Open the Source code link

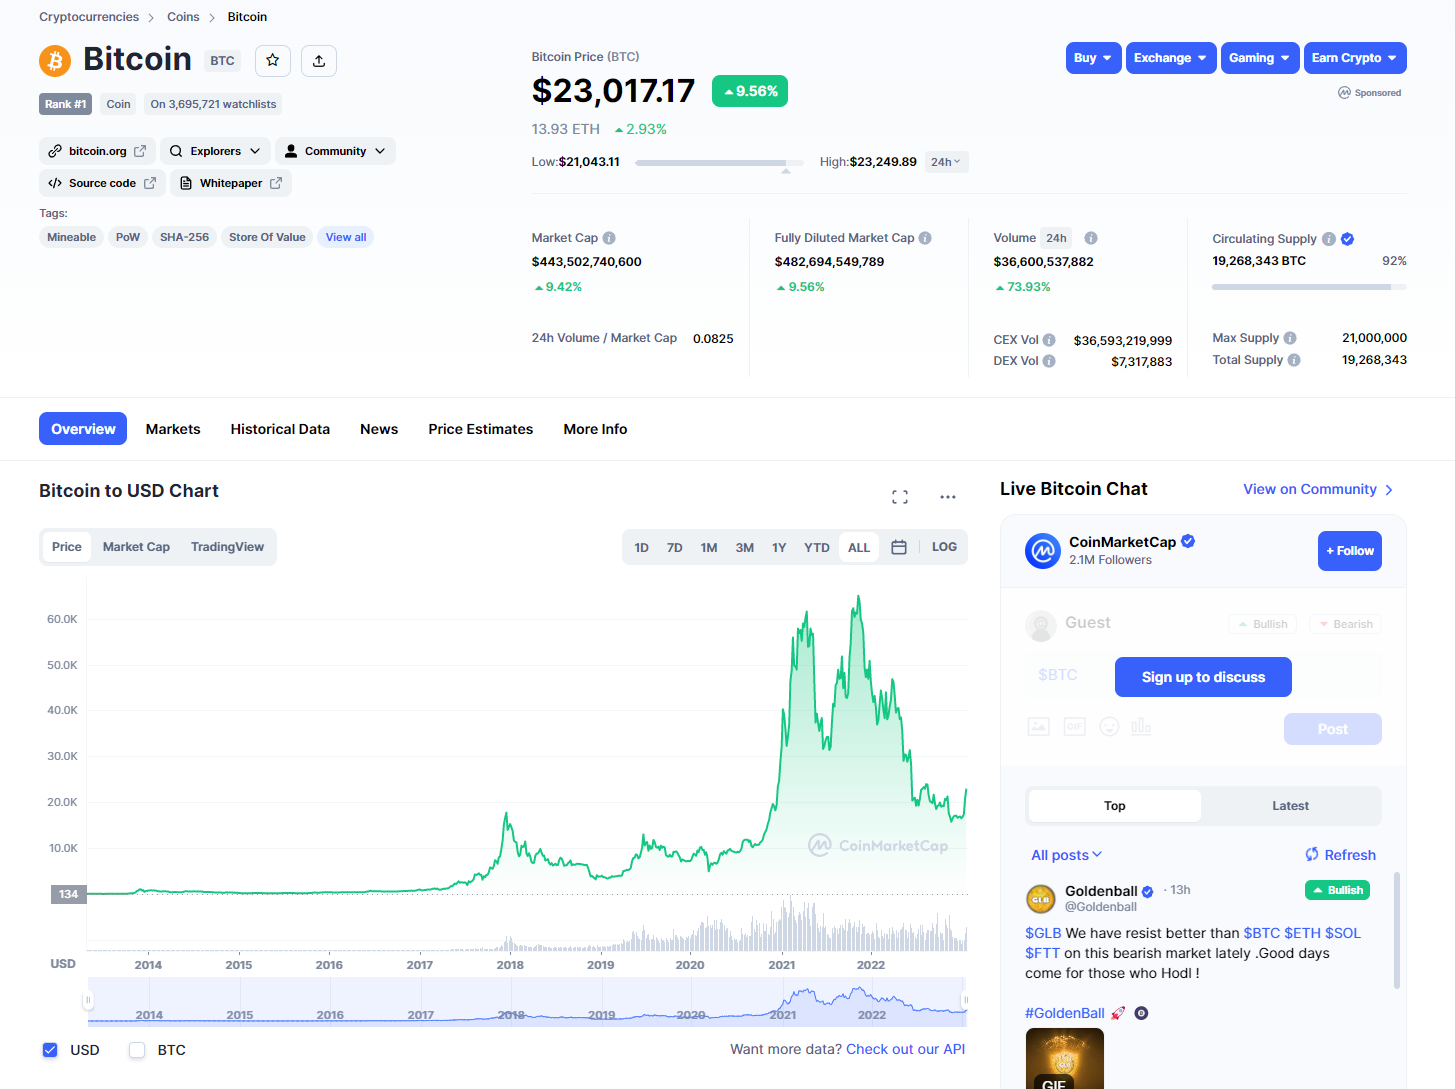102,183
